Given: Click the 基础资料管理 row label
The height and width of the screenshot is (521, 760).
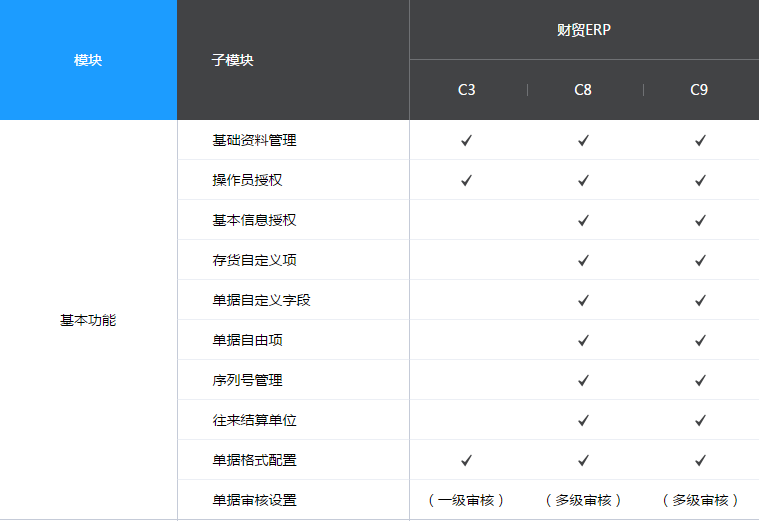Looking at the screenshot, I should click(x=254, y=140).
